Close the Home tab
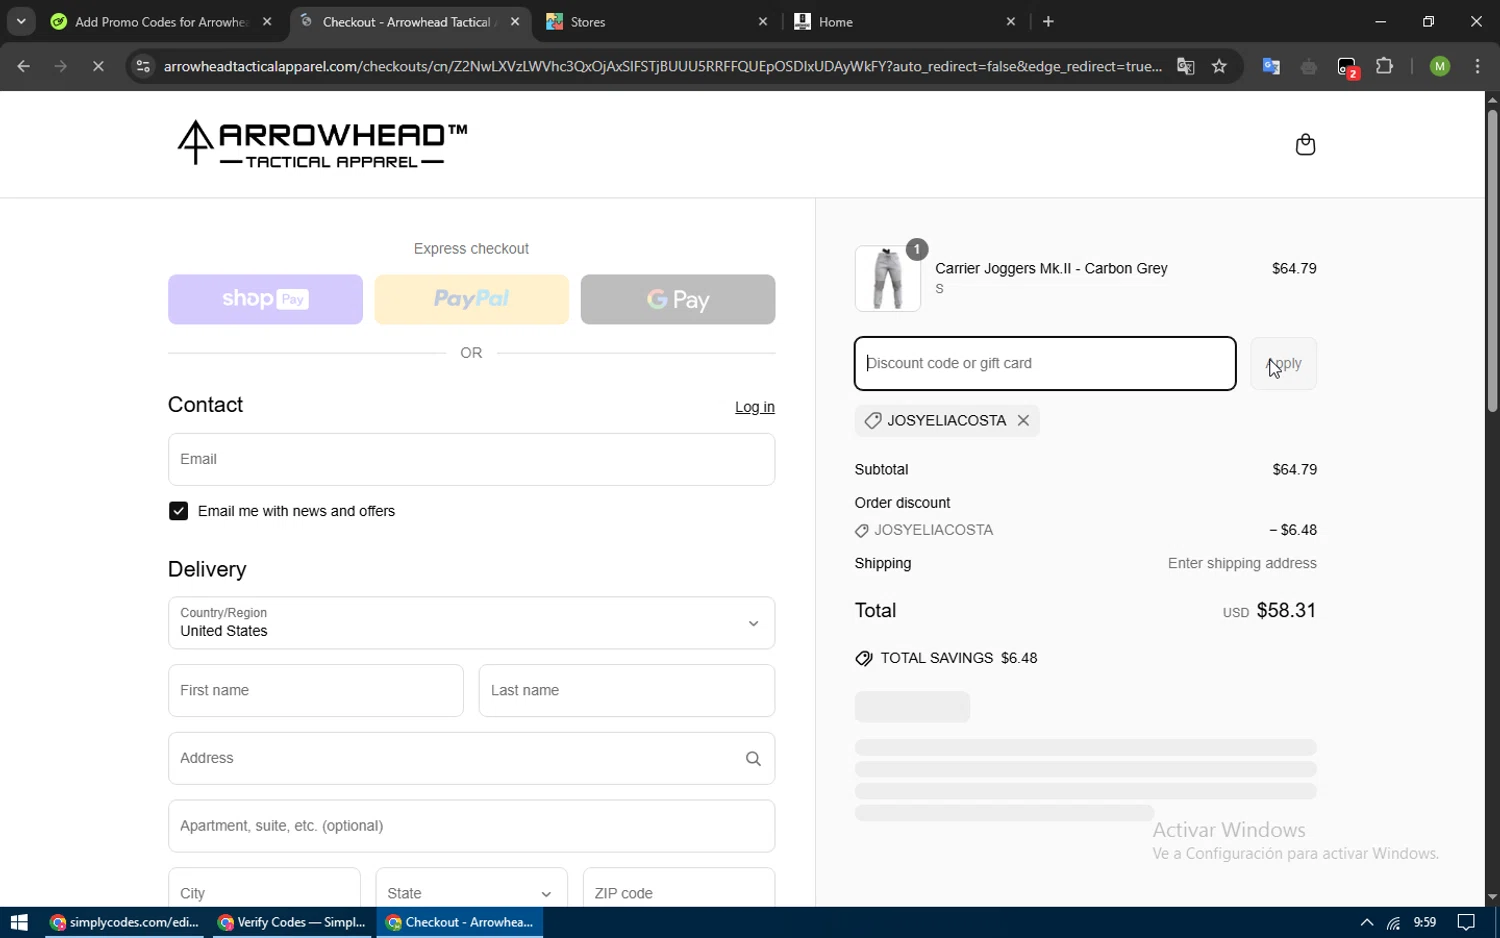The height and width of the screenshot is (938, 1500). tap(1011, 21)
